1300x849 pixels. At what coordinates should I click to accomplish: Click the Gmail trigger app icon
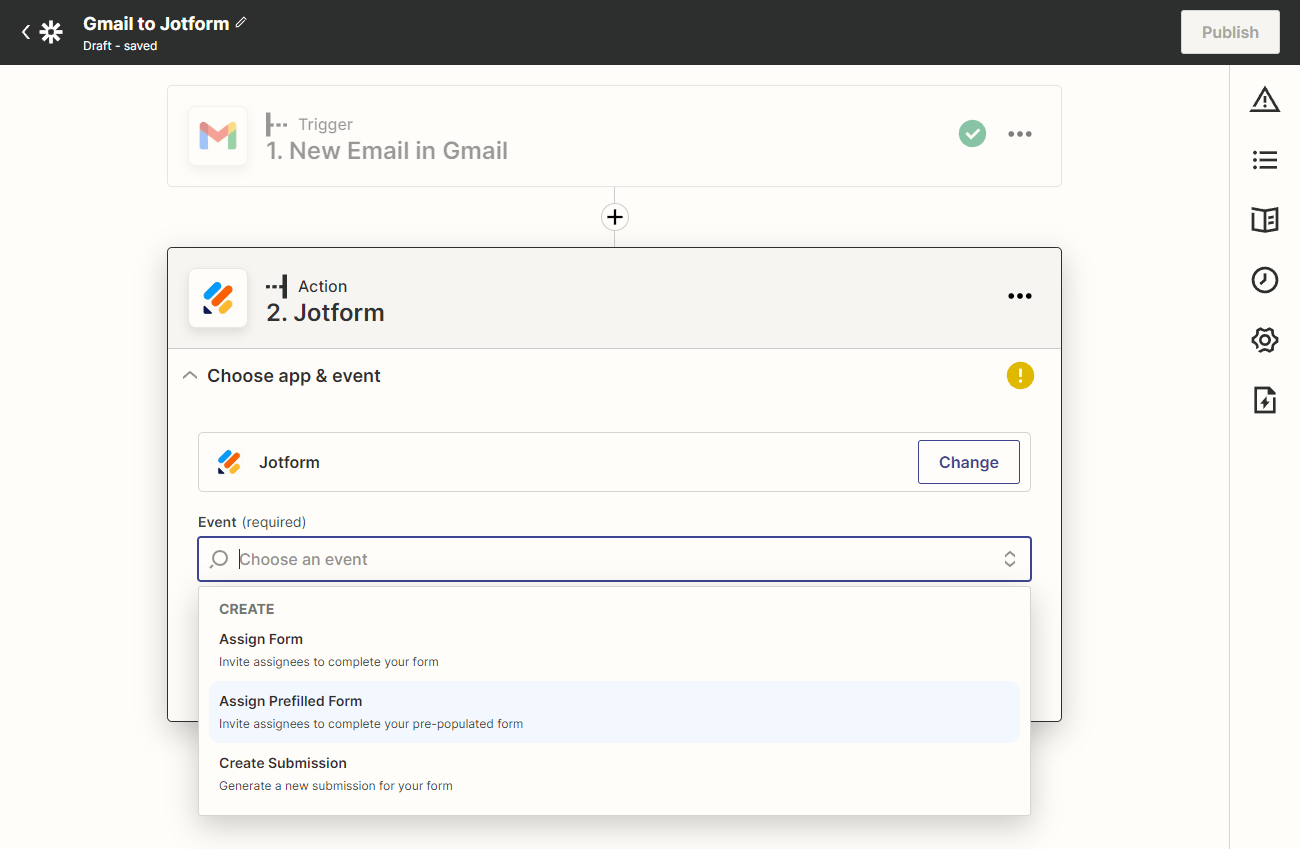(218, 136)
